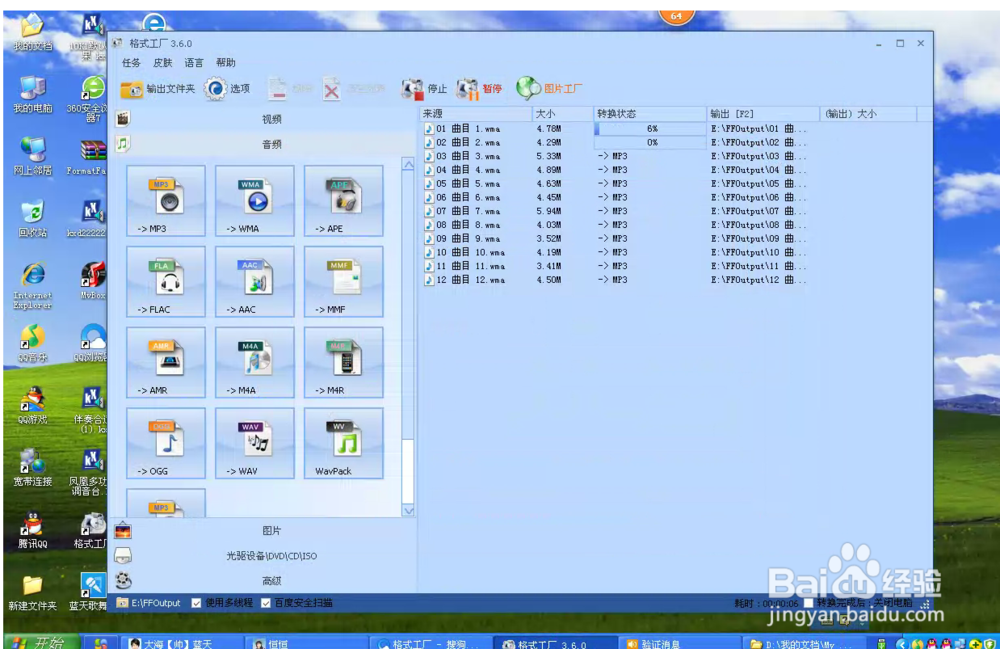Image resolution: width=1000 pixels, height=649 pixels.
Task: Click the E:\FFOutput folder path
Action: 149,602
